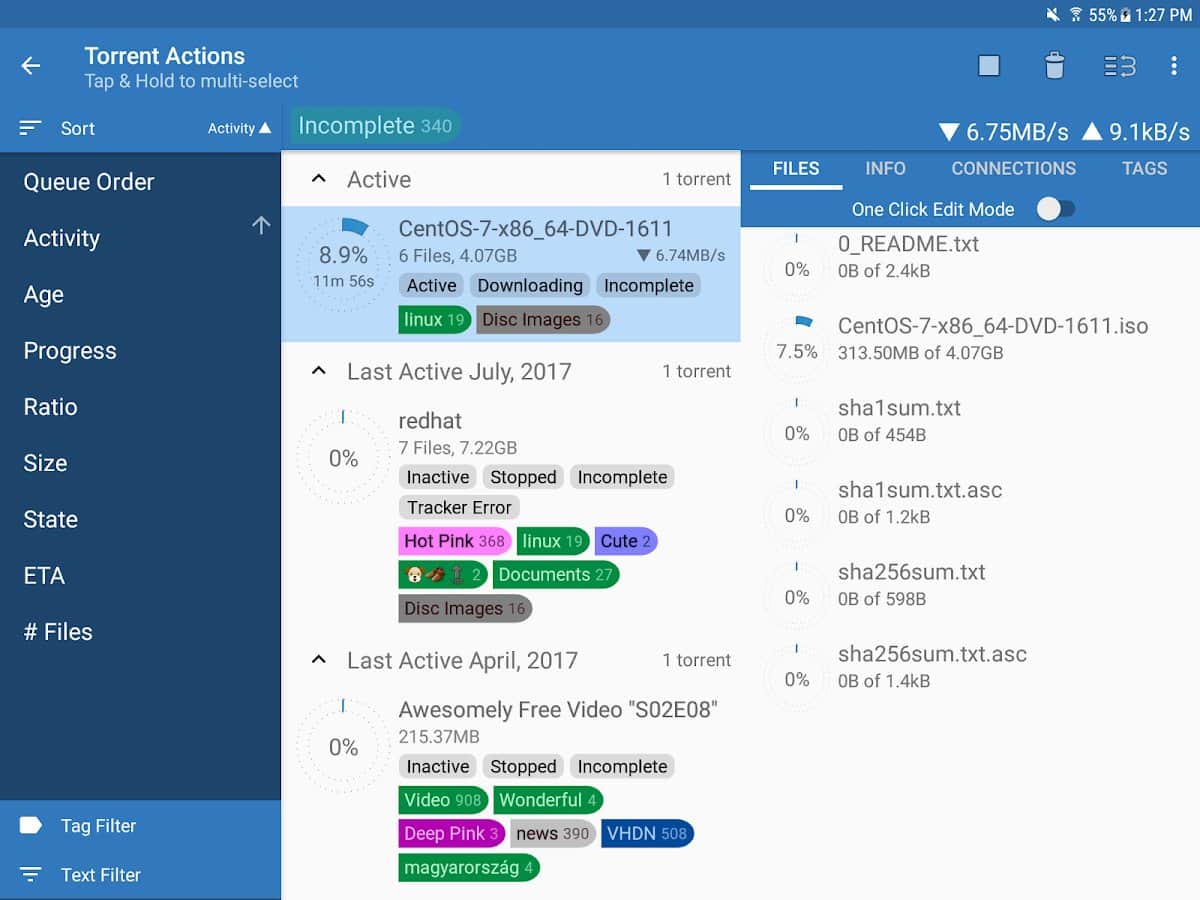Collapse the Last Active July, 2017 group
Image resolution: width=1200 pixels, height=900 pixels.
[319, 371]
